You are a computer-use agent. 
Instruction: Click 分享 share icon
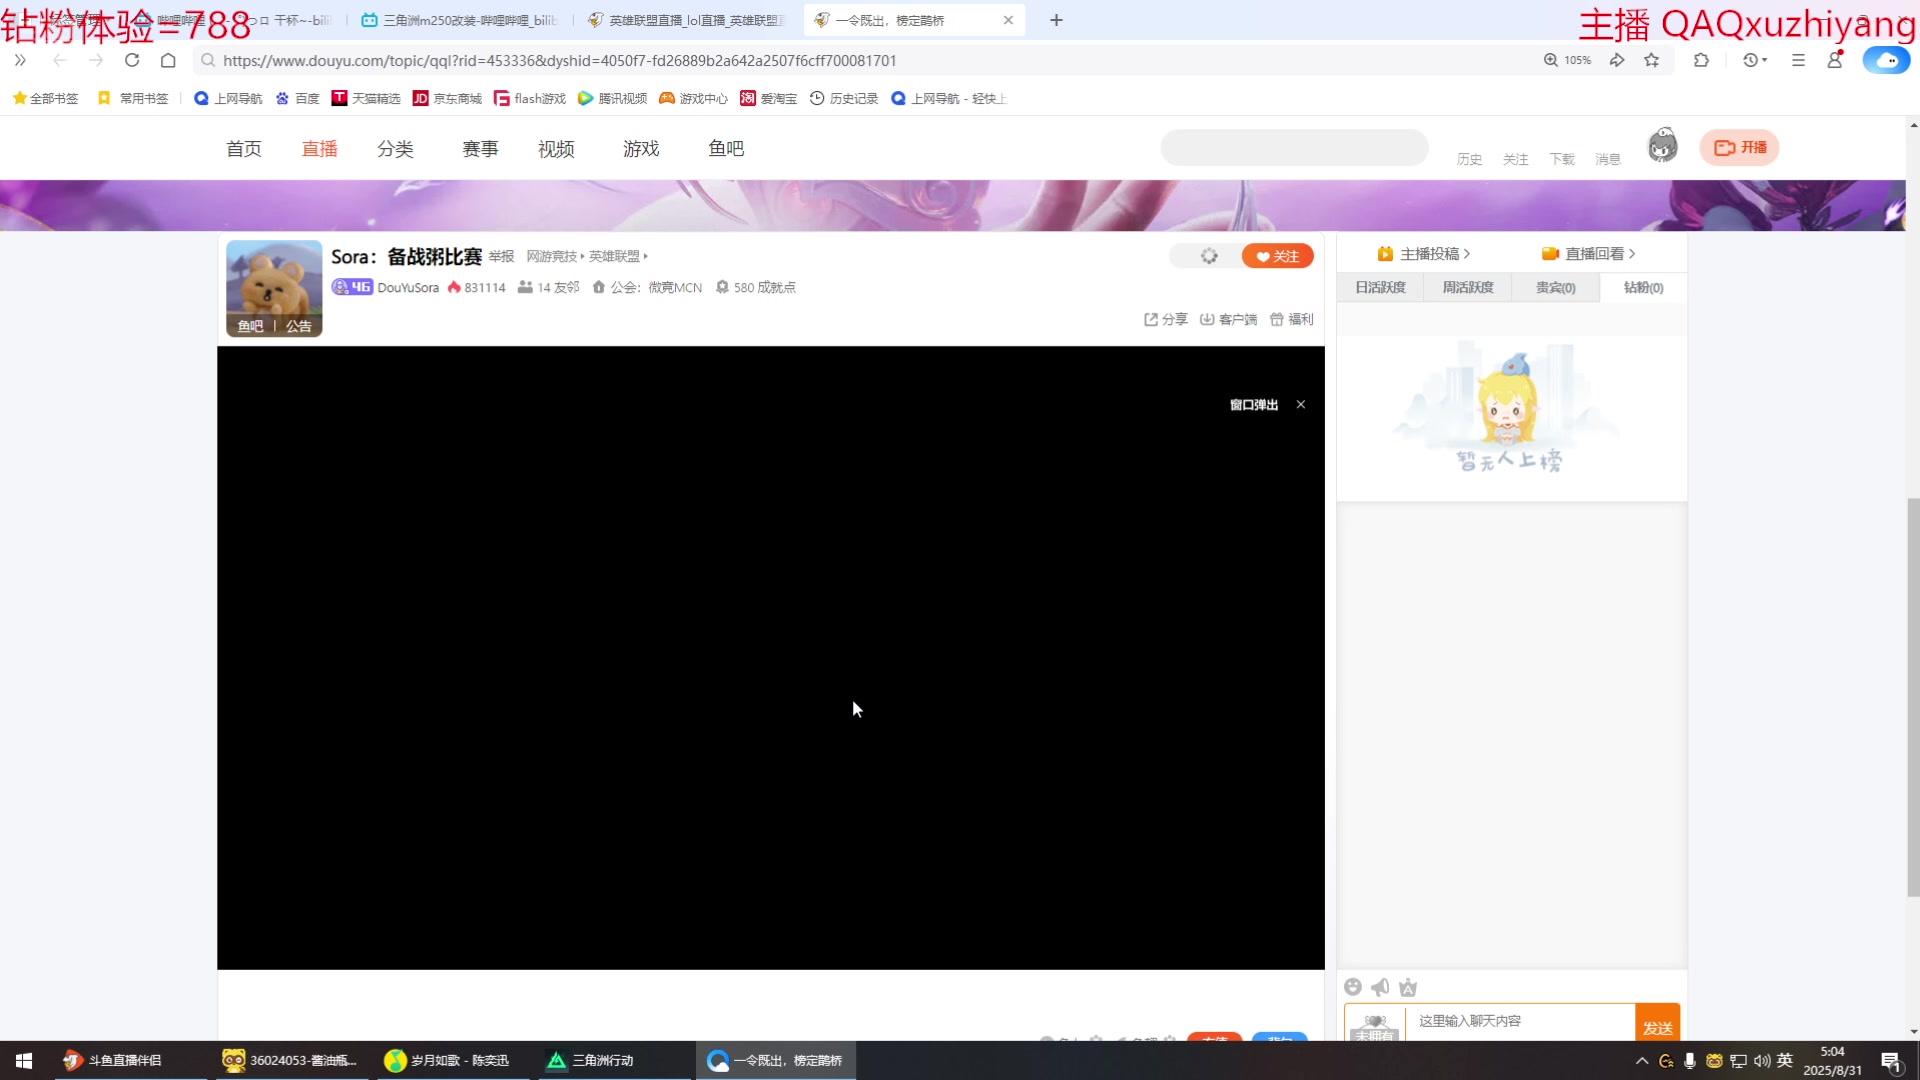pyautogui.click(x=1165, y=319)
